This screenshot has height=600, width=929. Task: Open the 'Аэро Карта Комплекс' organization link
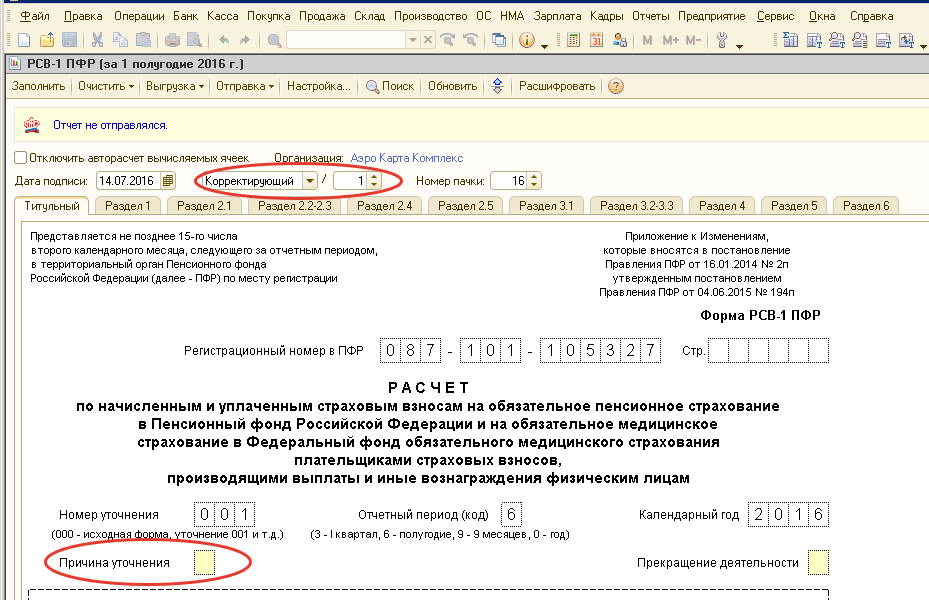406,158
